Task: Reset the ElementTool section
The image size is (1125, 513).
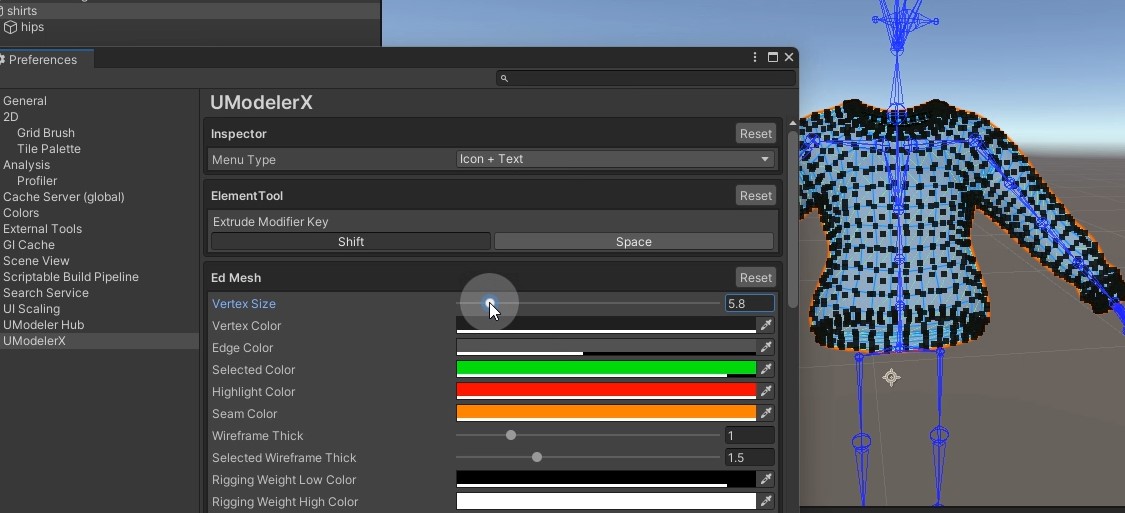Action: coord(756,195)
